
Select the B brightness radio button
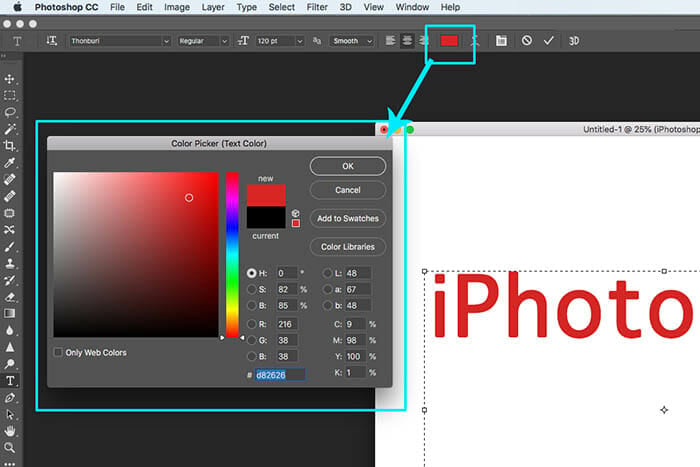(x=251, y=305)
